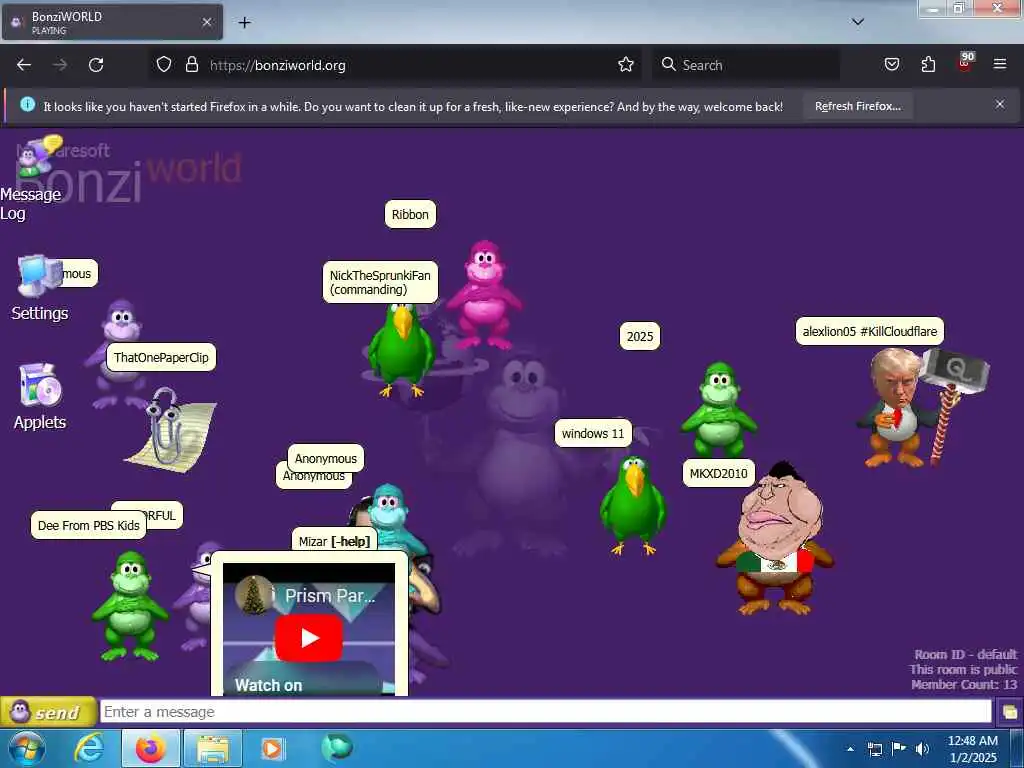Click the network tray icon

(x=875, y=749)
